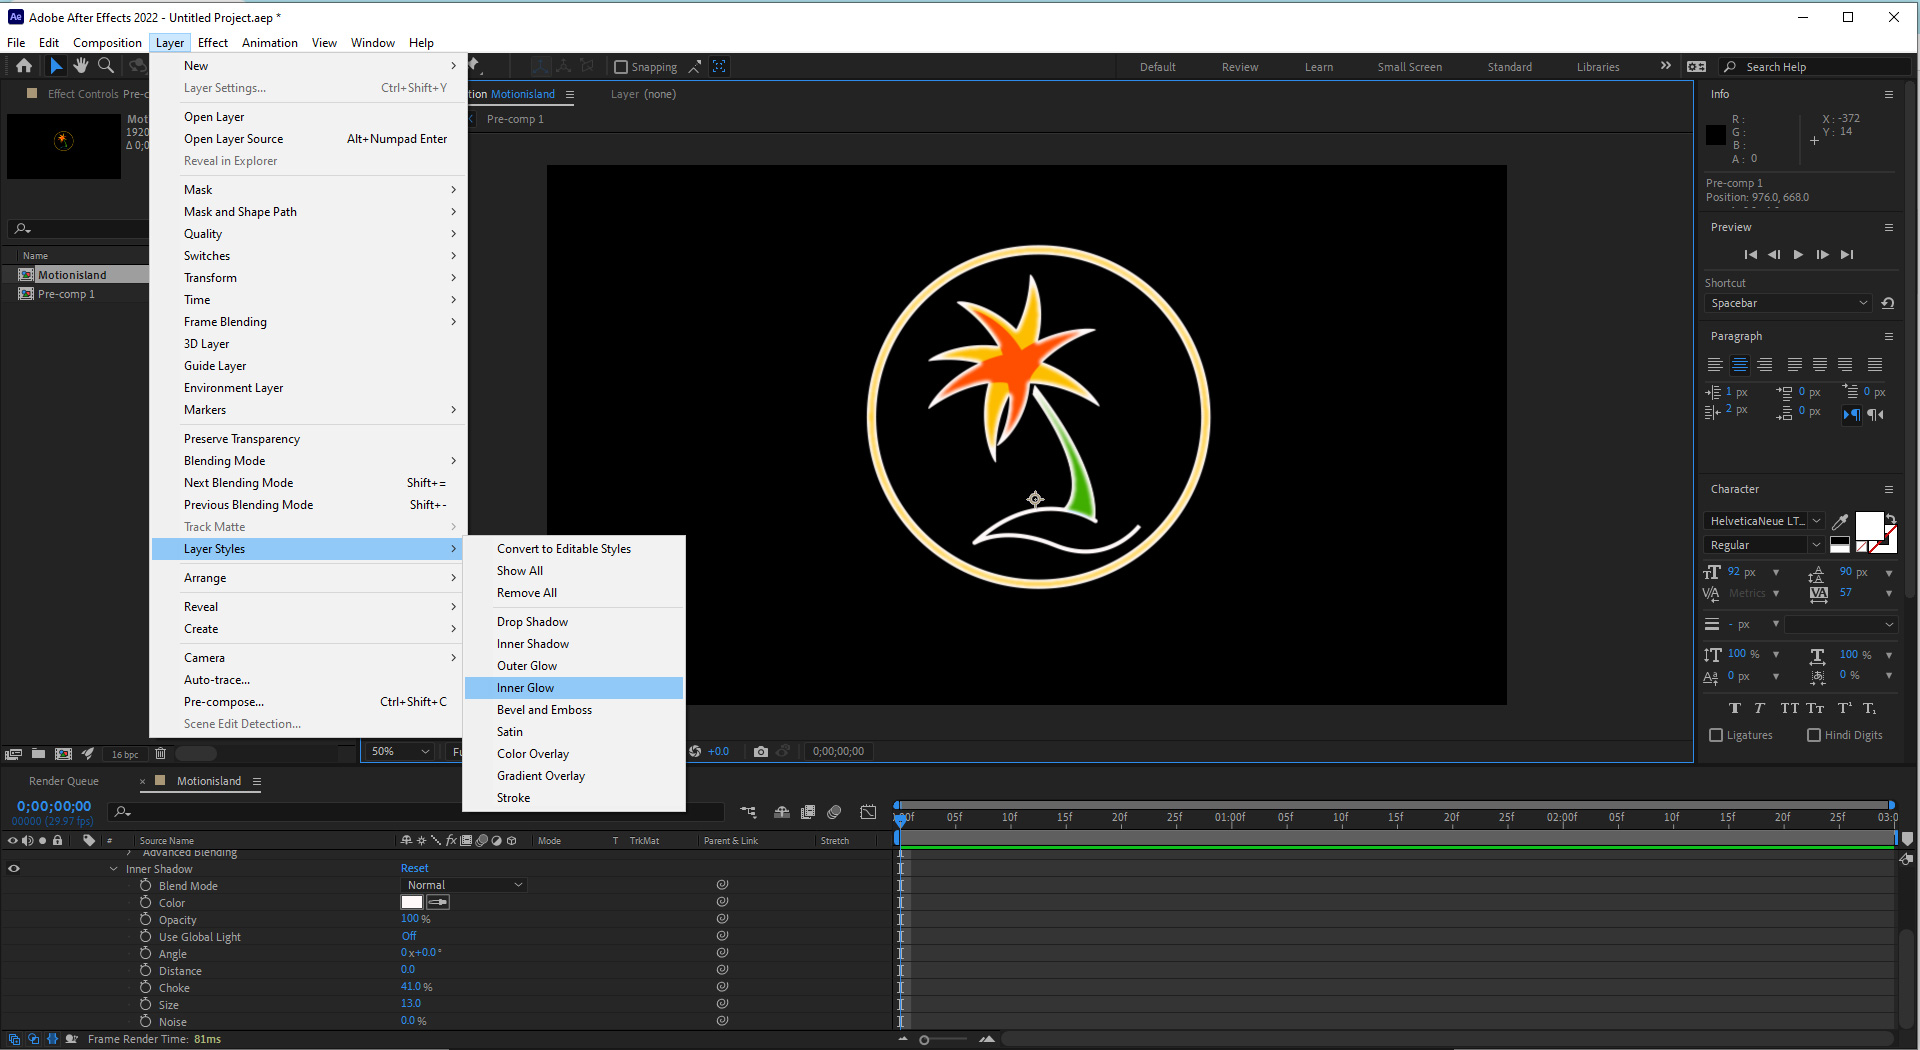This screenshot has height=1050, width=1920.
Task: Enable the Snapping checkbox
Action: pos(621,67)
